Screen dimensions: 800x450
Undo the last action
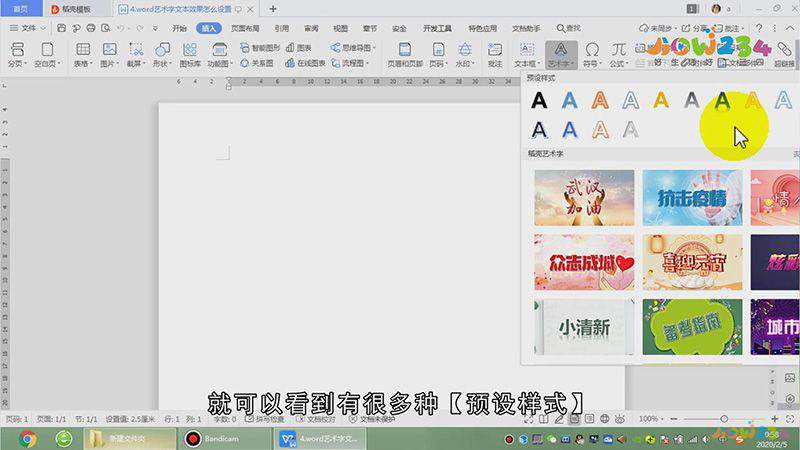(x=120, y=28)
